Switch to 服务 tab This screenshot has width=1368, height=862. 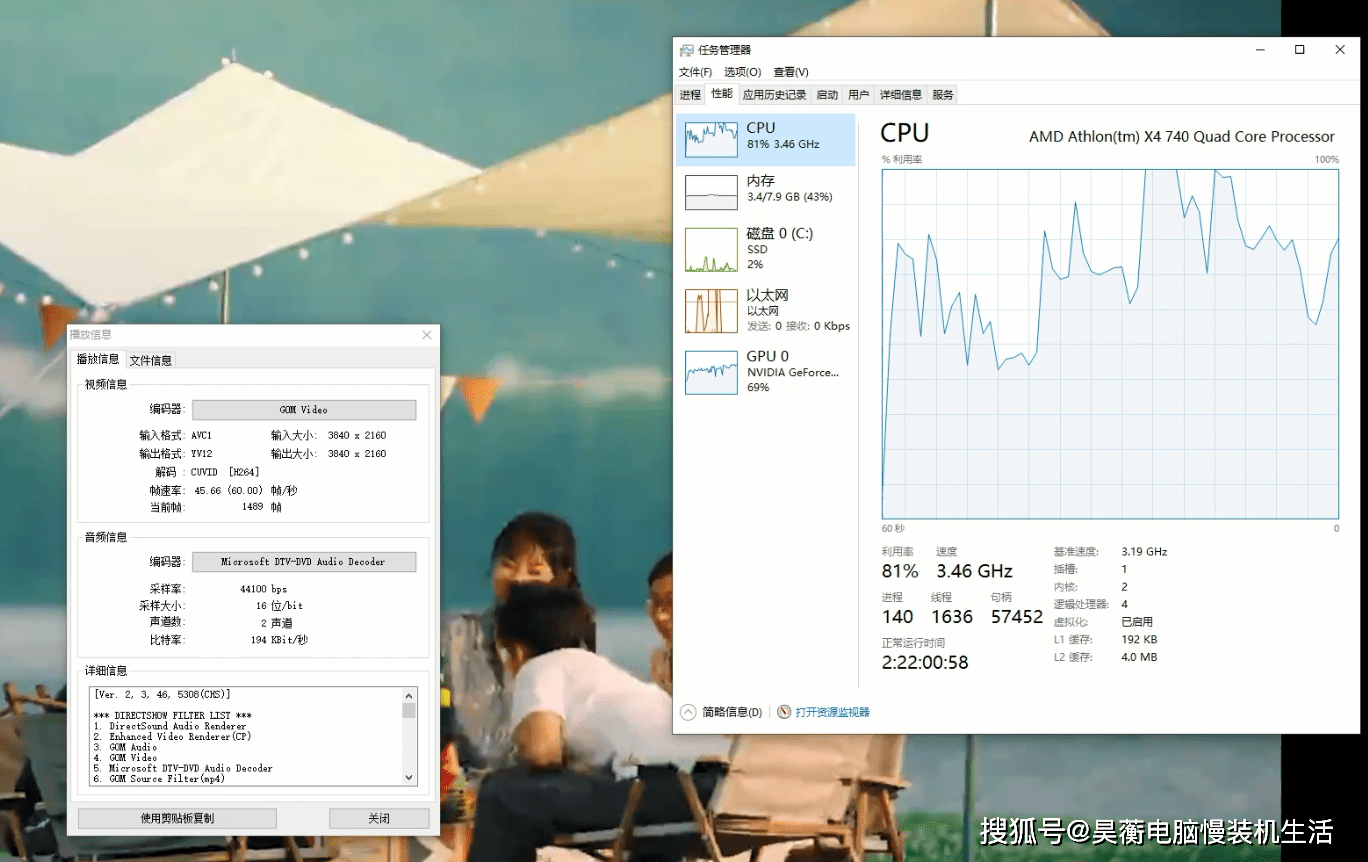pyautogui.click(x=942, y=95)
